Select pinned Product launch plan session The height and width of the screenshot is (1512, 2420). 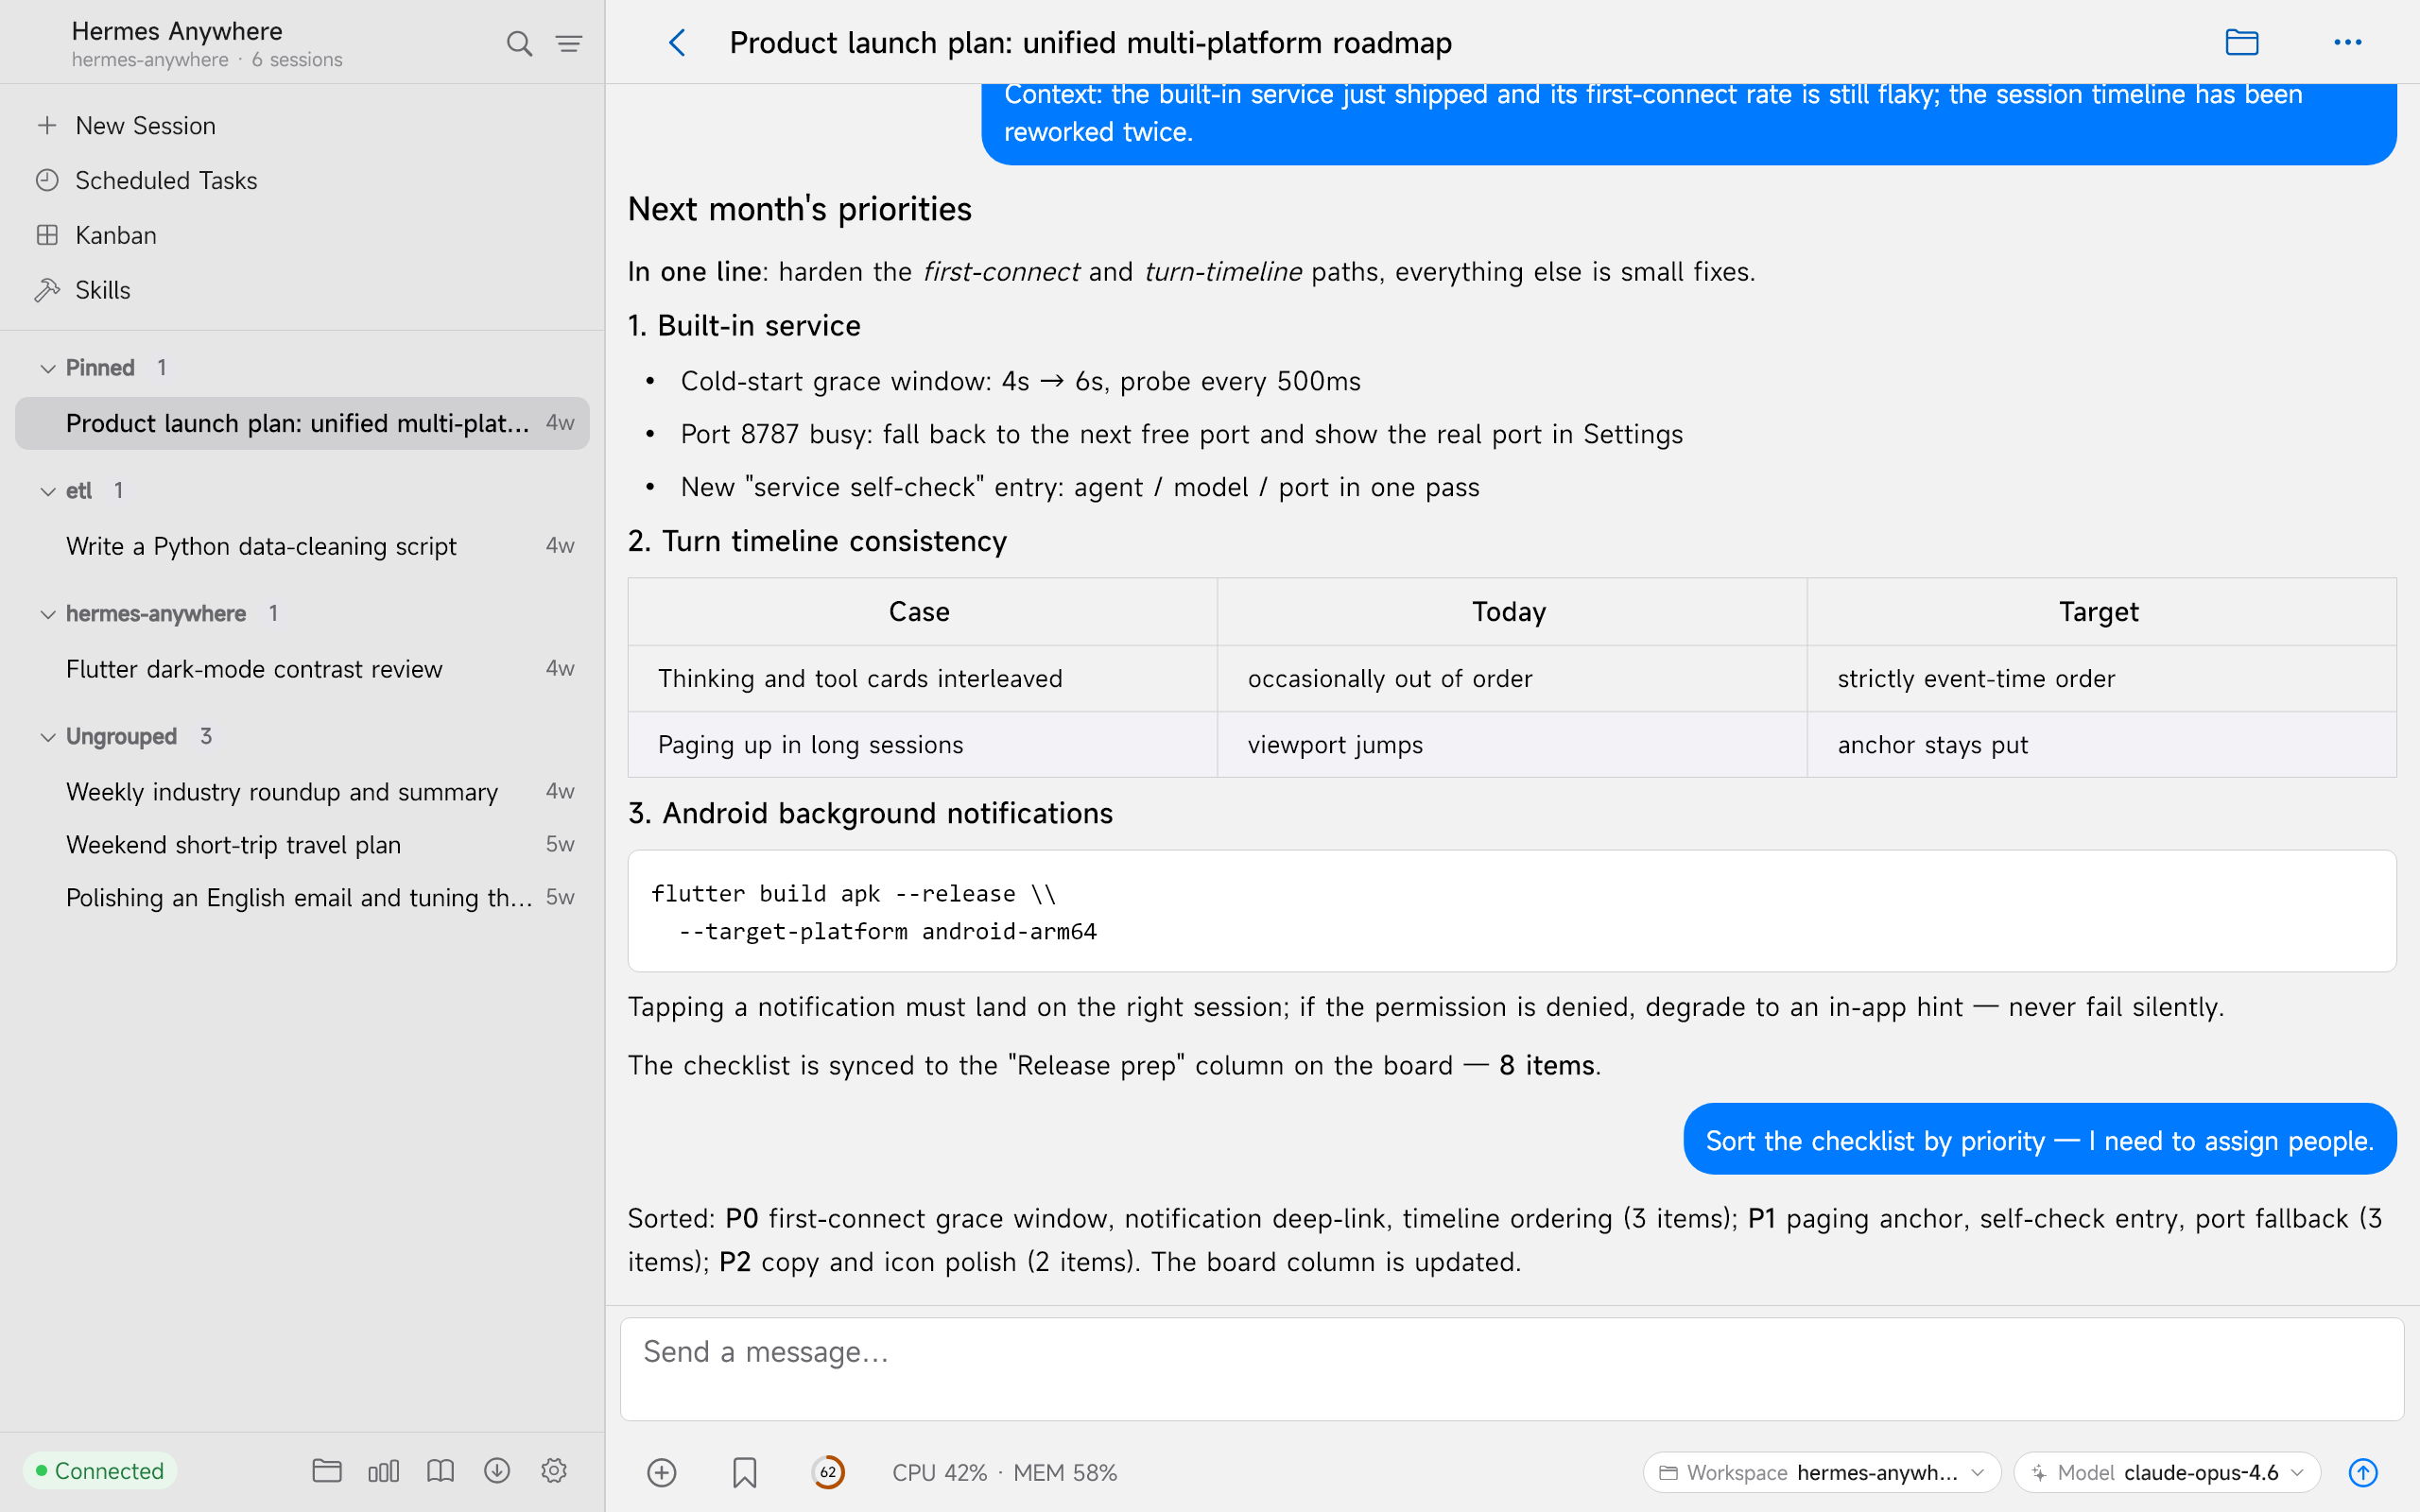(302, 423)
